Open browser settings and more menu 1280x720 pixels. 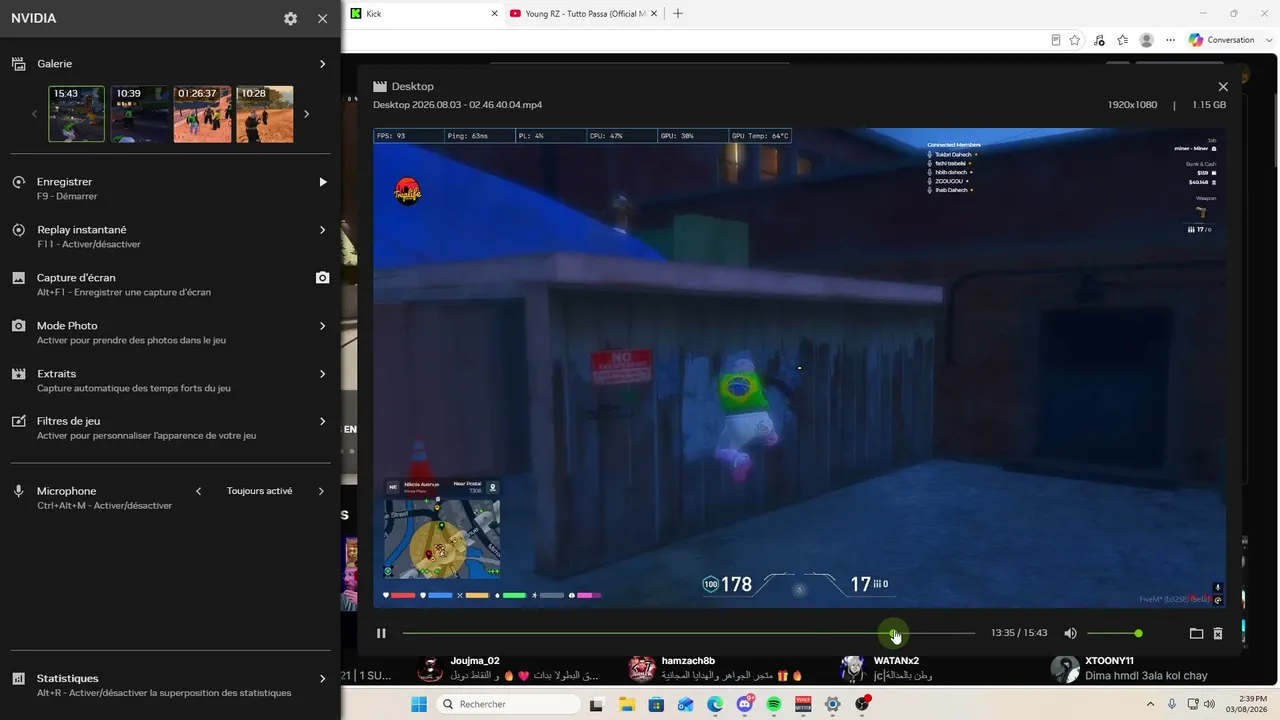pos(1168,40)
